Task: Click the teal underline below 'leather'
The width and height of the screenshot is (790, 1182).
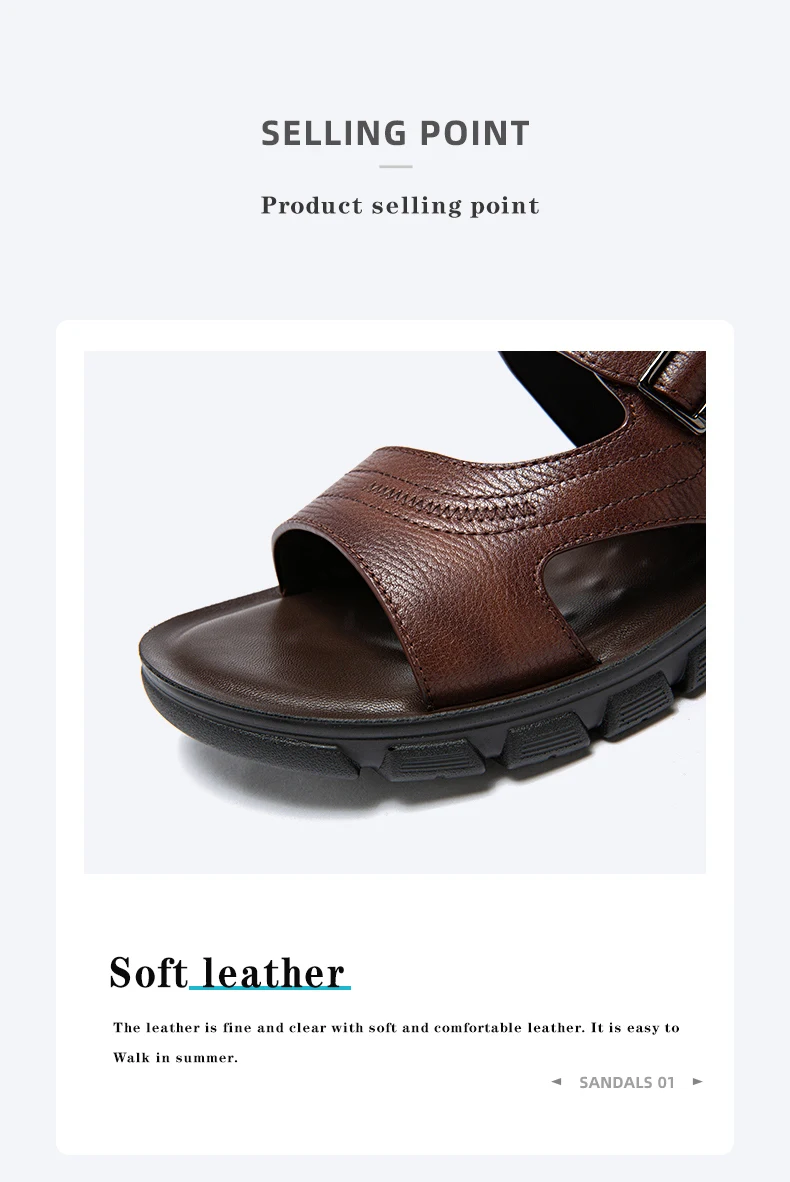Action: tap(270, 988)
